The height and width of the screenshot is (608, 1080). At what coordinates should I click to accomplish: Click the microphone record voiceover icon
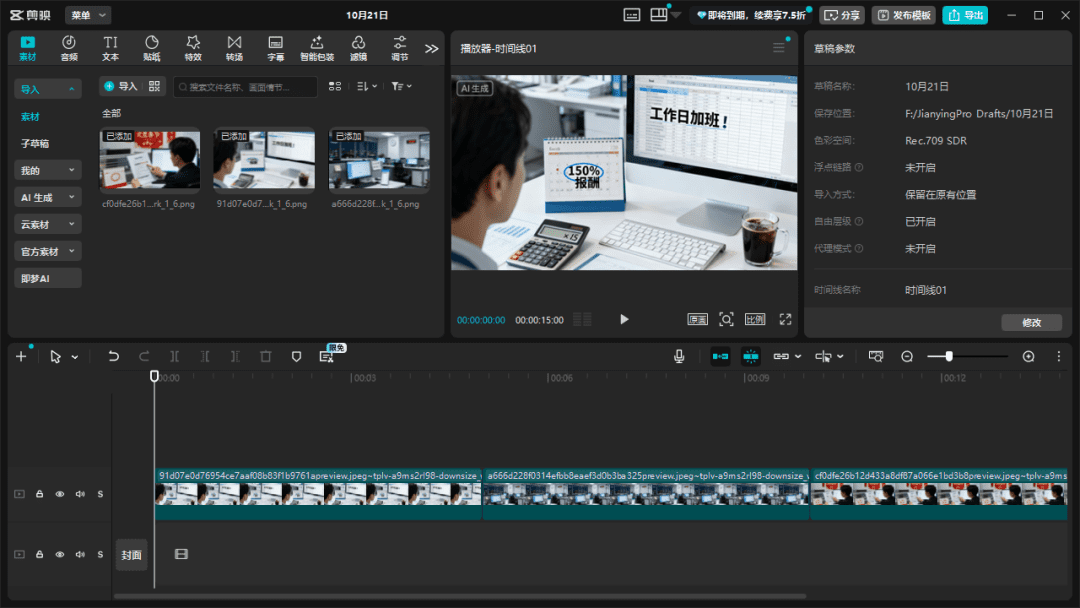(679, 356)
